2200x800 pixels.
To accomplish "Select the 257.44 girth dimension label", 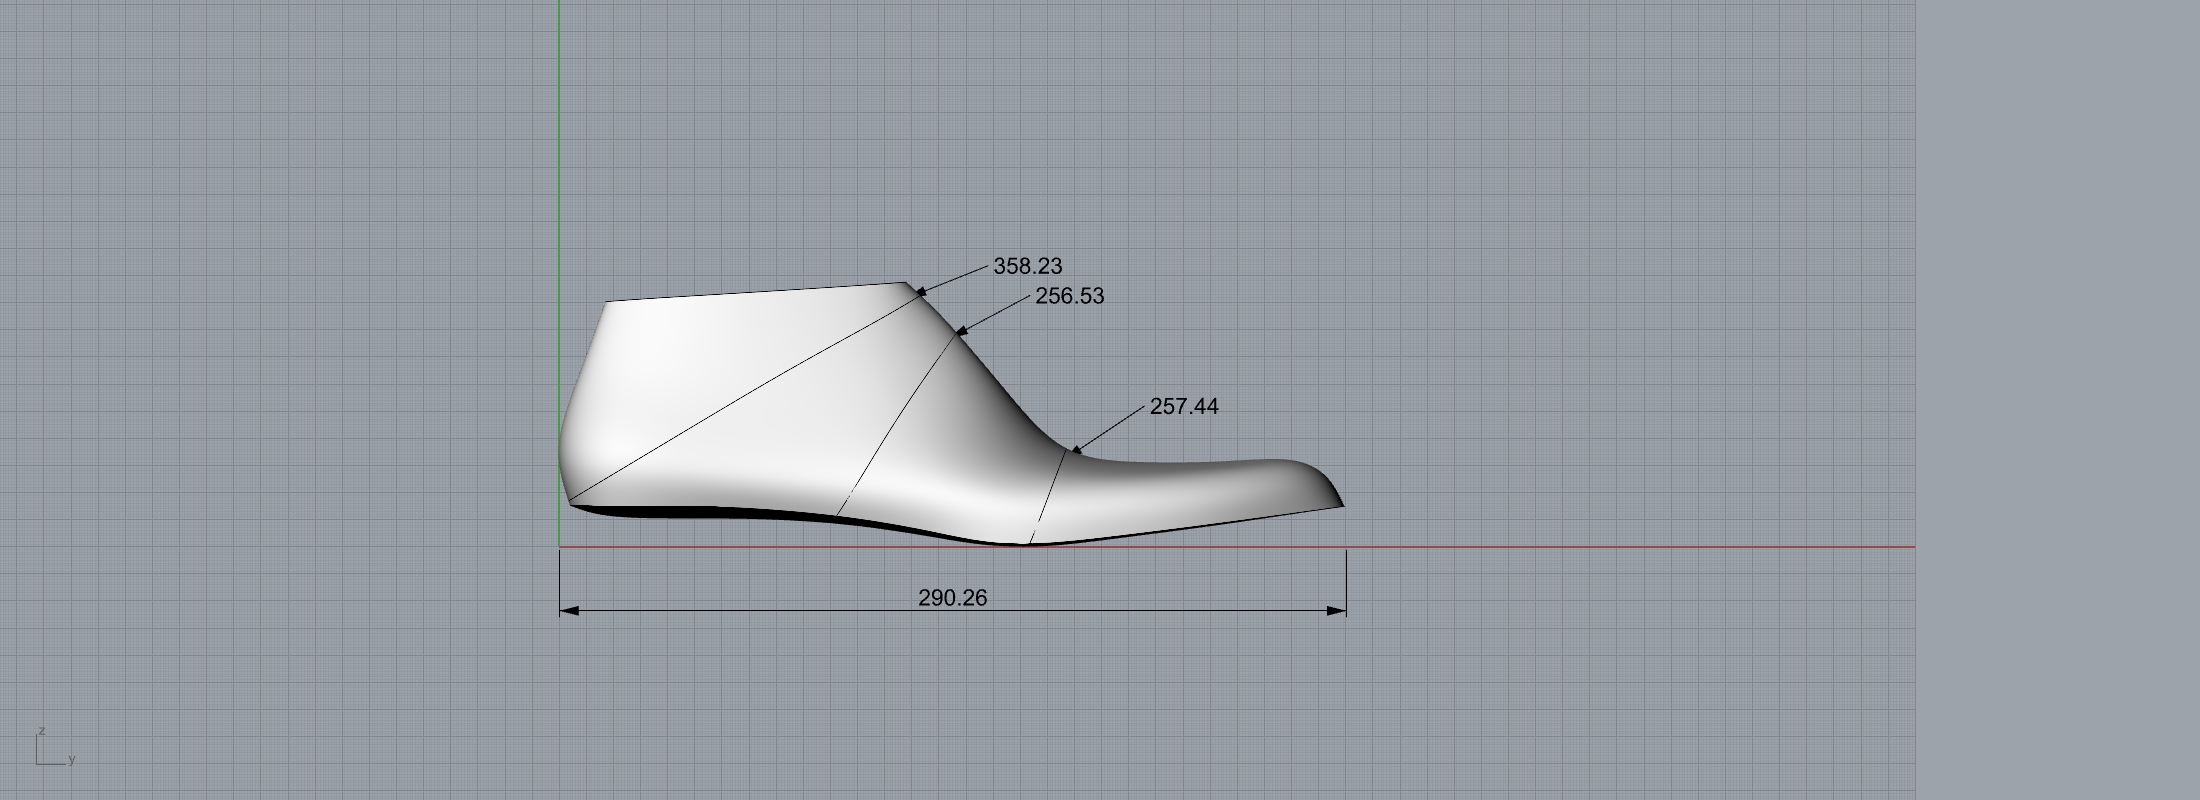I will point(1184,406).
